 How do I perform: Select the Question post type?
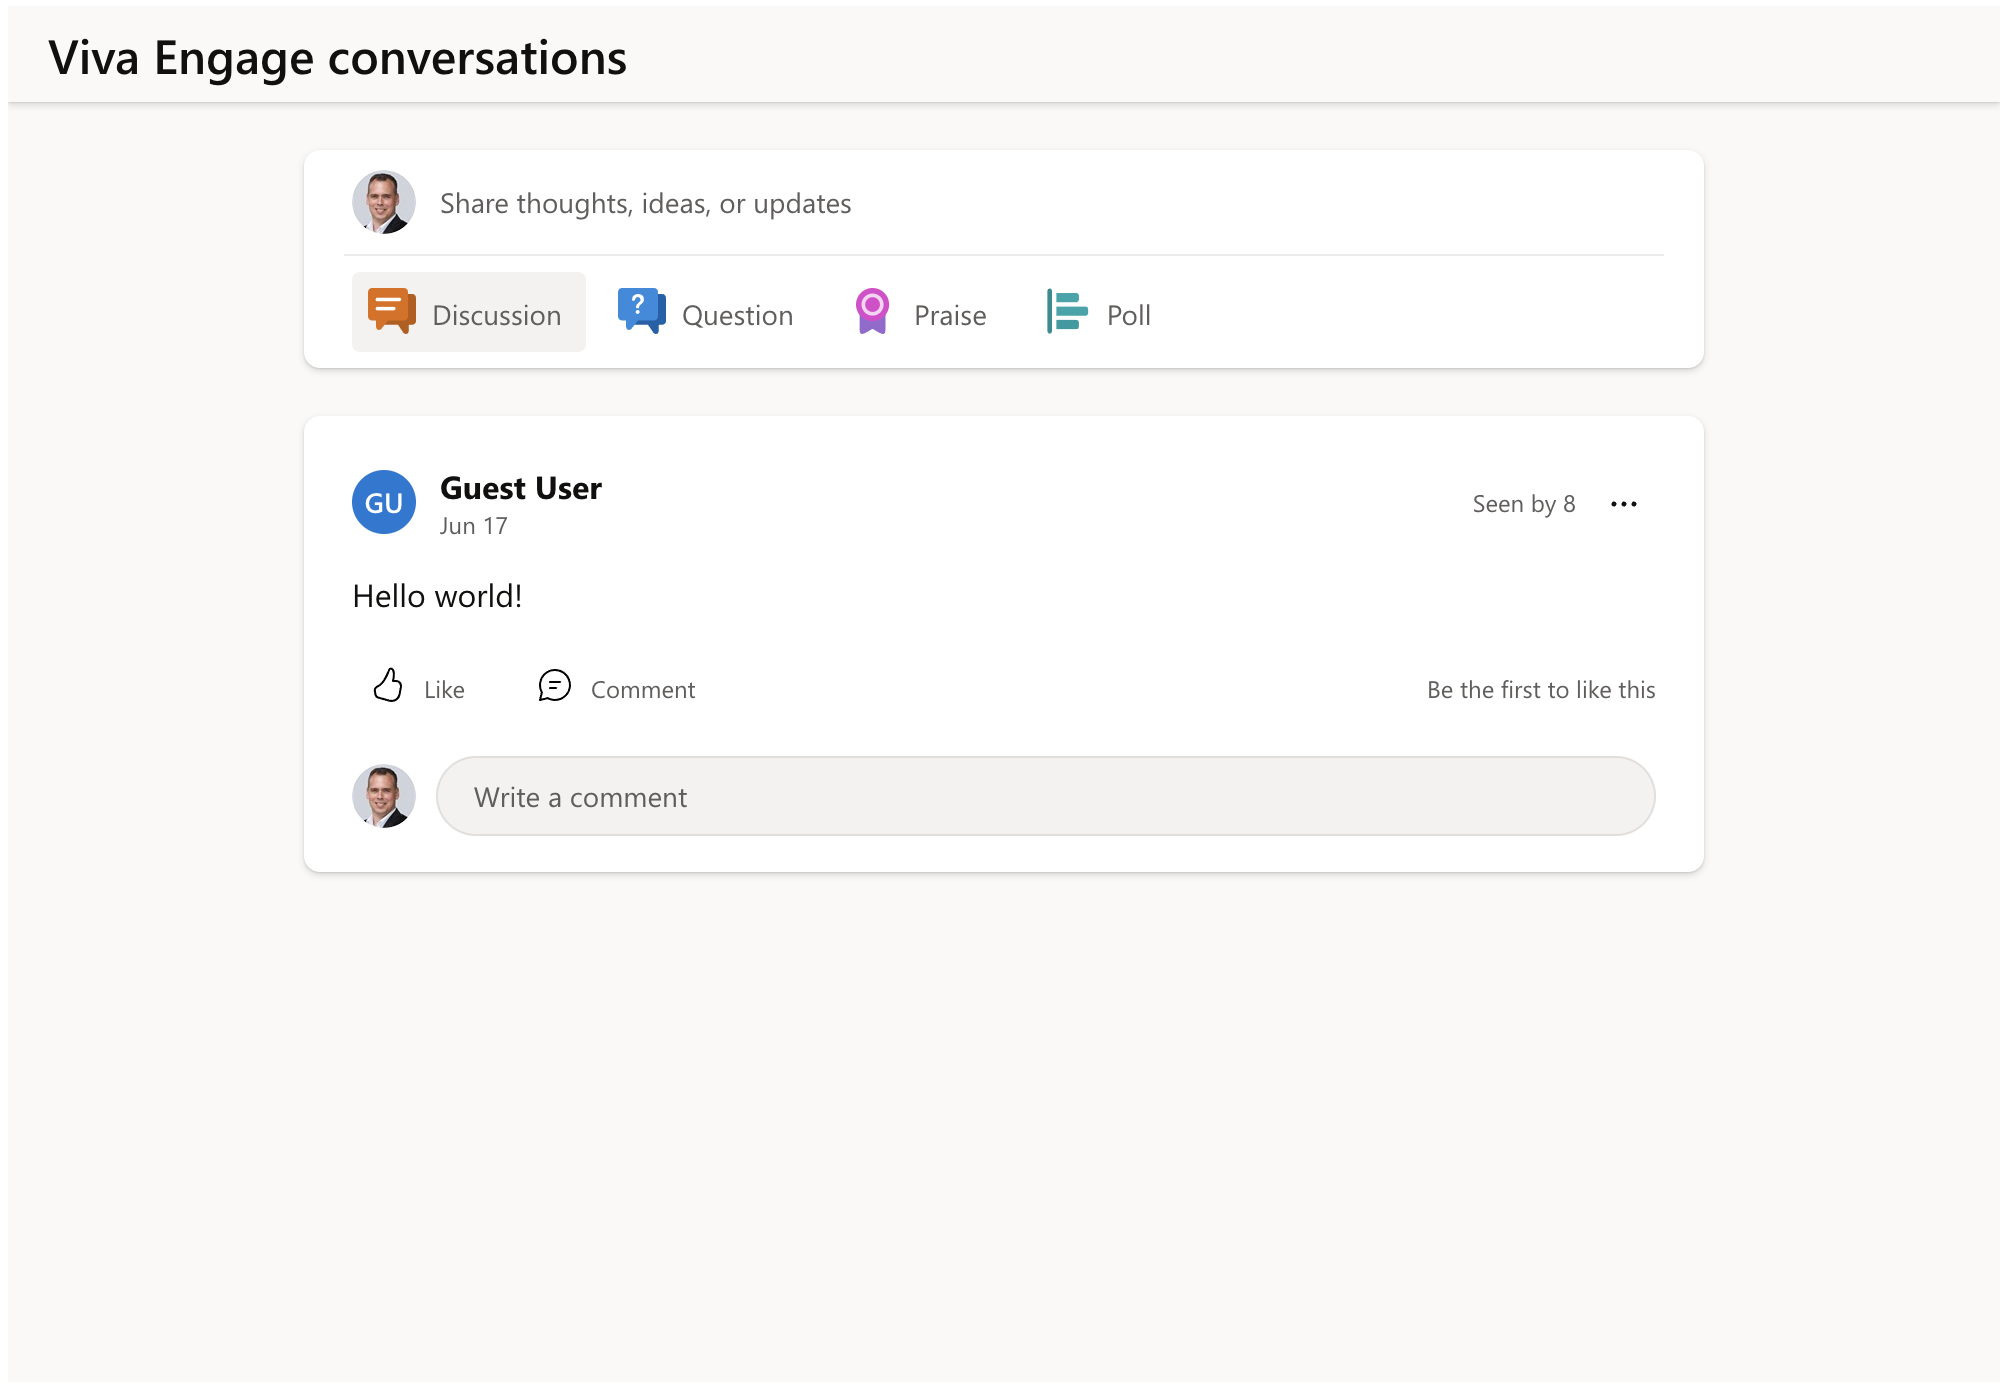point(706,312)
